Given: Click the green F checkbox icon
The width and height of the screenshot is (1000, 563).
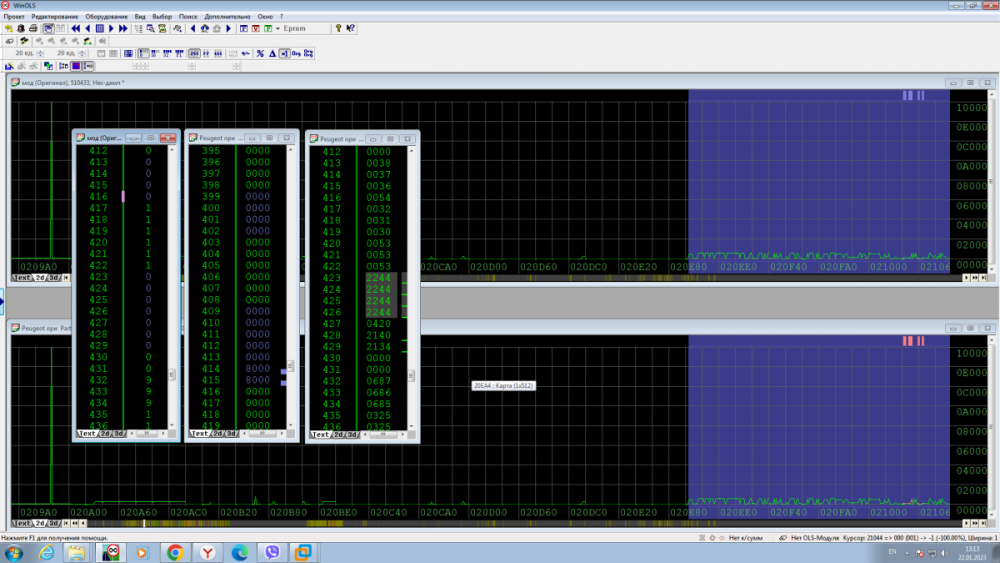Looking at the screenshot, I should coord(268,28).
